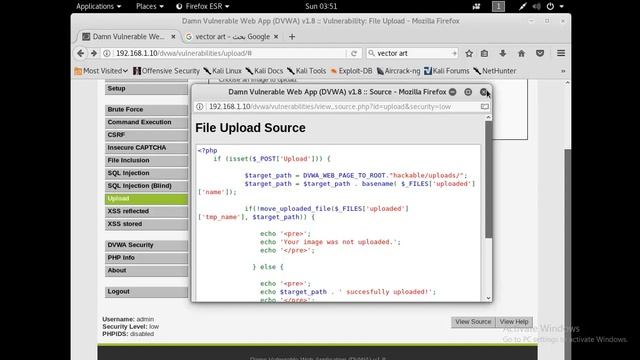This screenshot has height=360, width=640.
Task: Switch to the Damn Vulnerable Web App tab
Action: (x=129, y=37)
